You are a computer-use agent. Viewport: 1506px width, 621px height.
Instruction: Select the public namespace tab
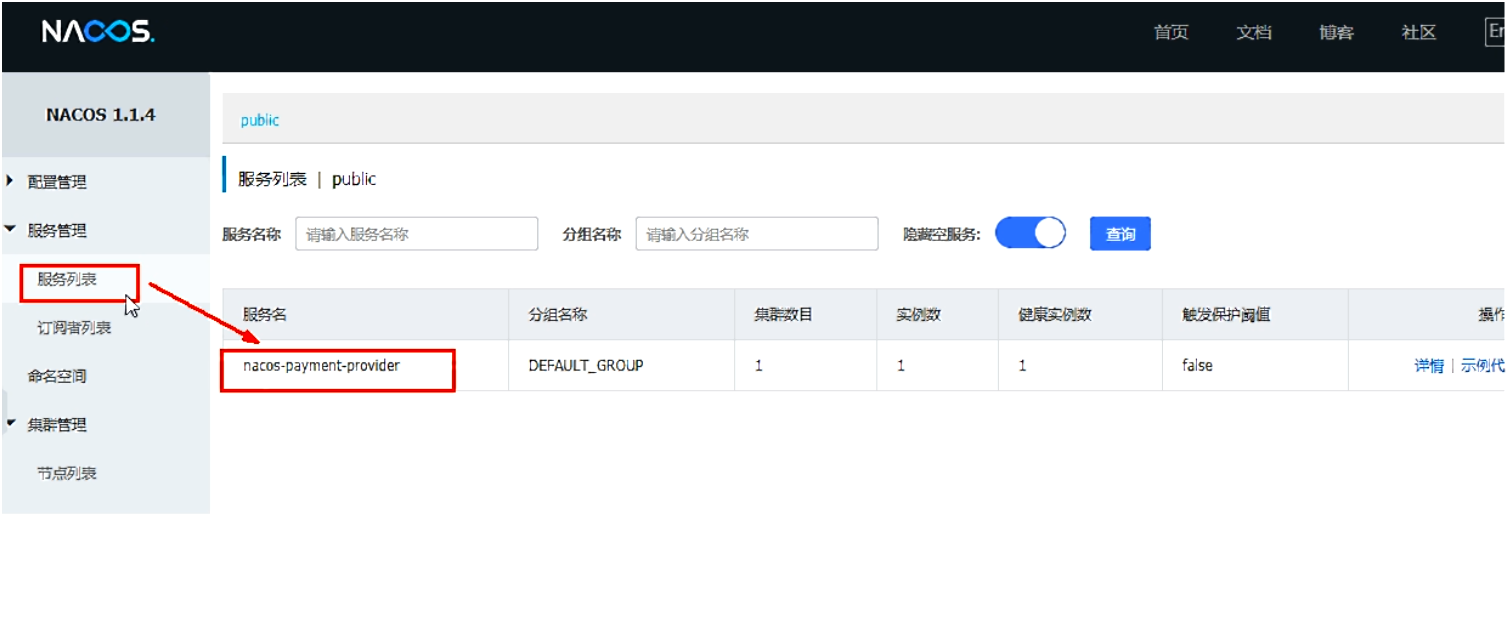(258, 119)
